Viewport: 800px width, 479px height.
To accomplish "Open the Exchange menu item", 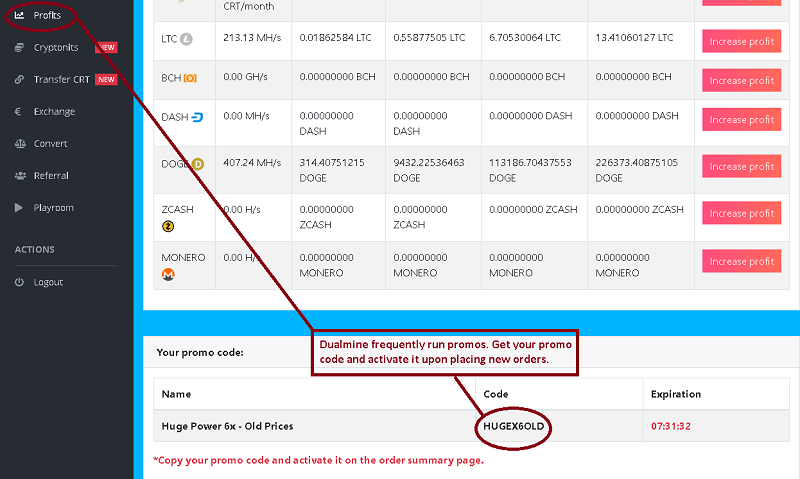I will (x=54, y=112).
